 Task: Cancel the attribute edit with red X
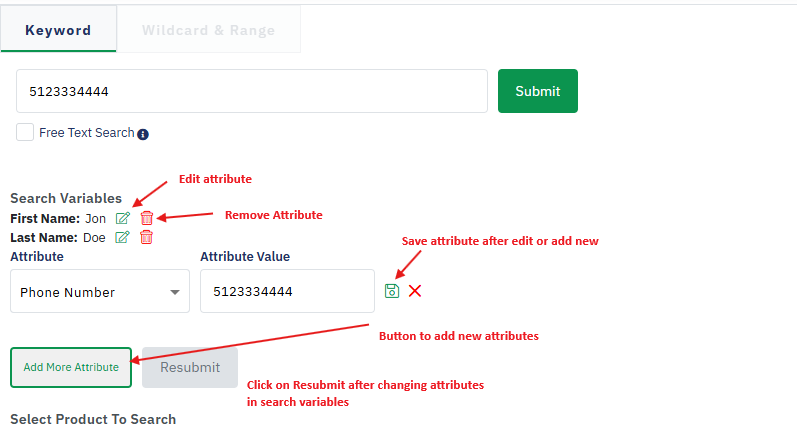[415, 291]
